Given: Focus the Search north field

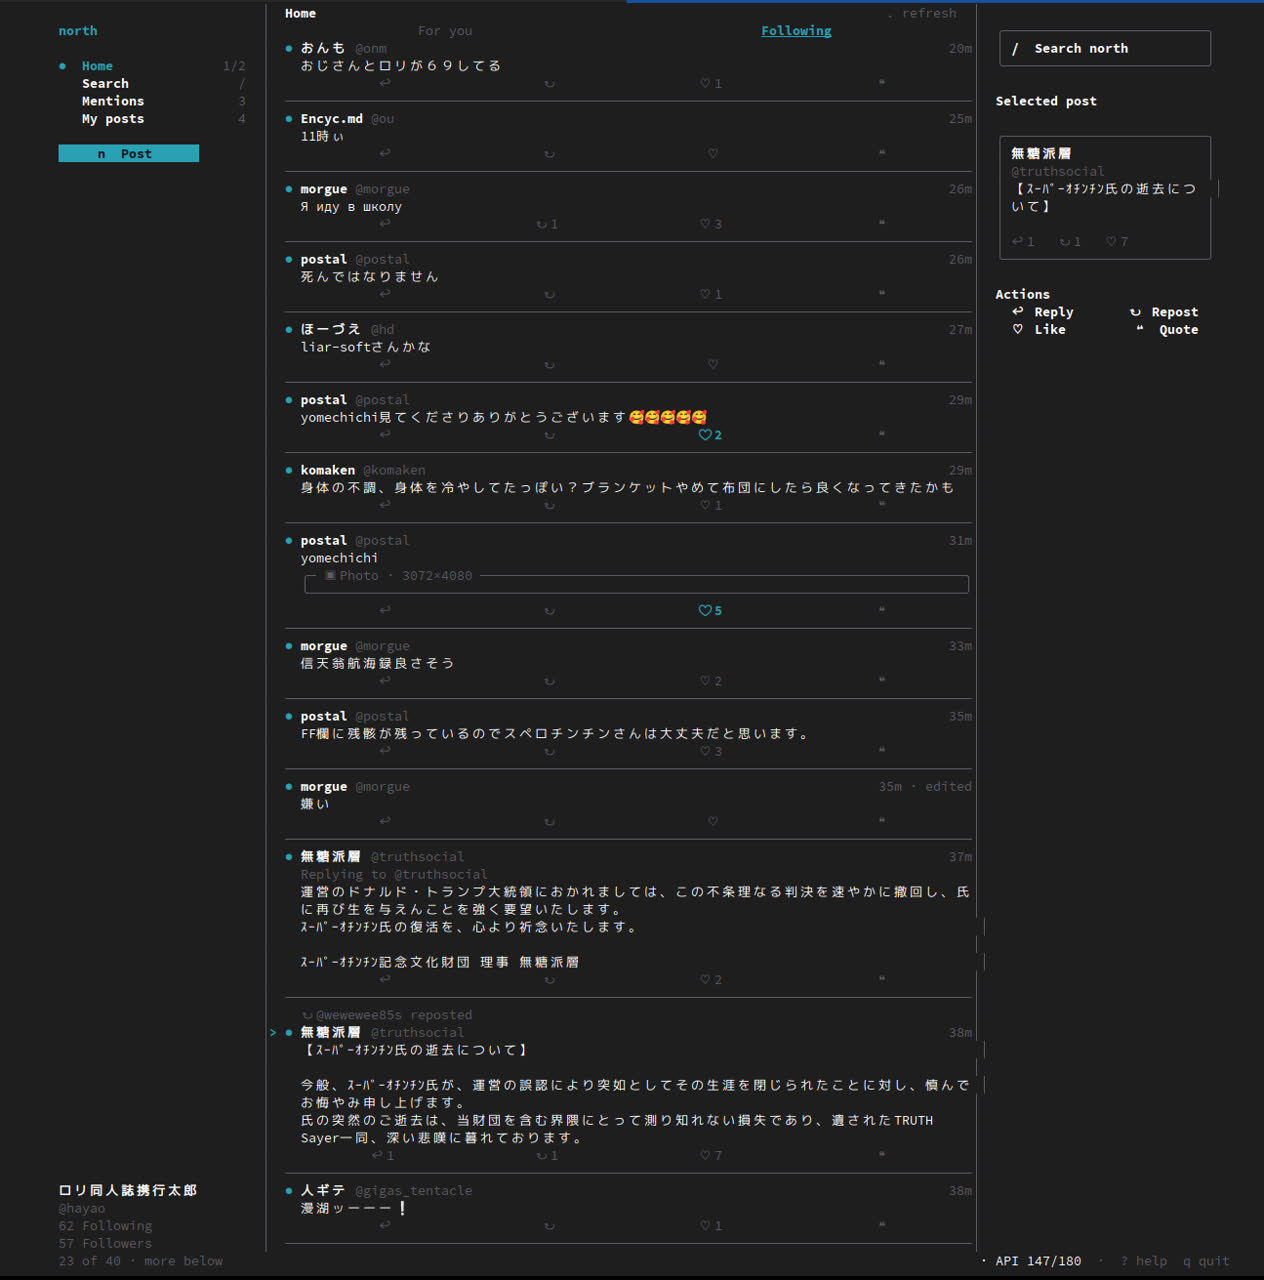Looking at the screenshot, I should coord(1105,48).
